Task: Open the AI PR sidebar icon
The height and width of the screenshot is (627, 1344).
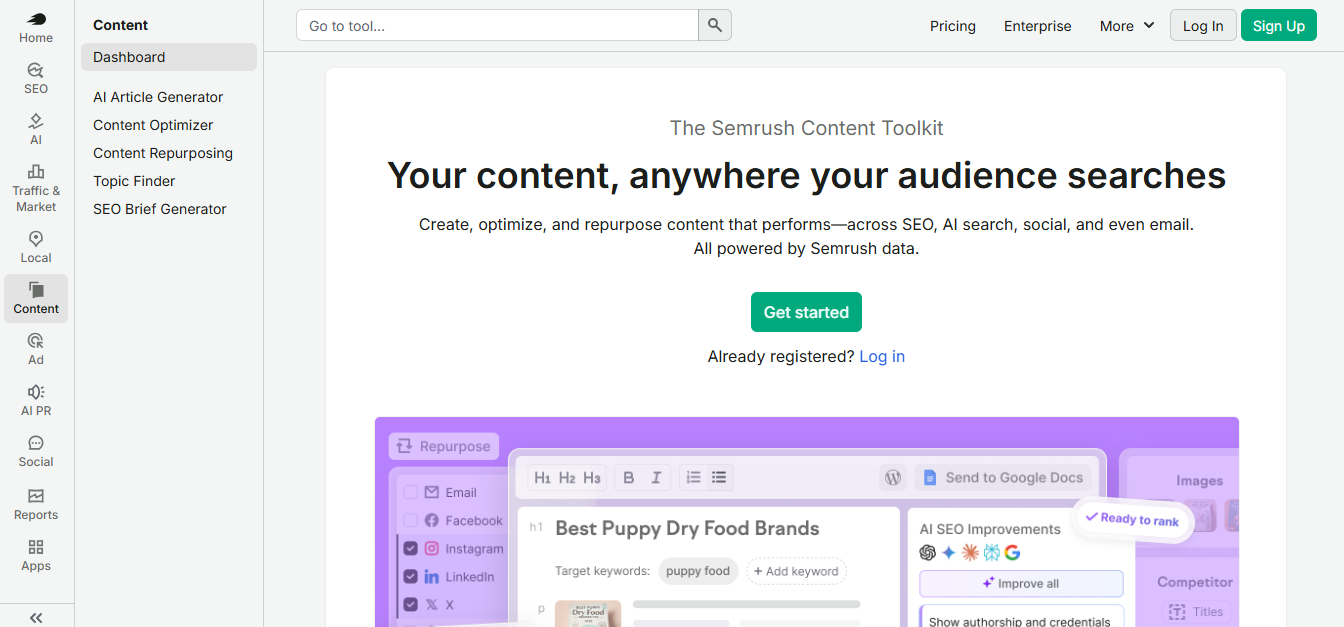Action: (36, 400)
